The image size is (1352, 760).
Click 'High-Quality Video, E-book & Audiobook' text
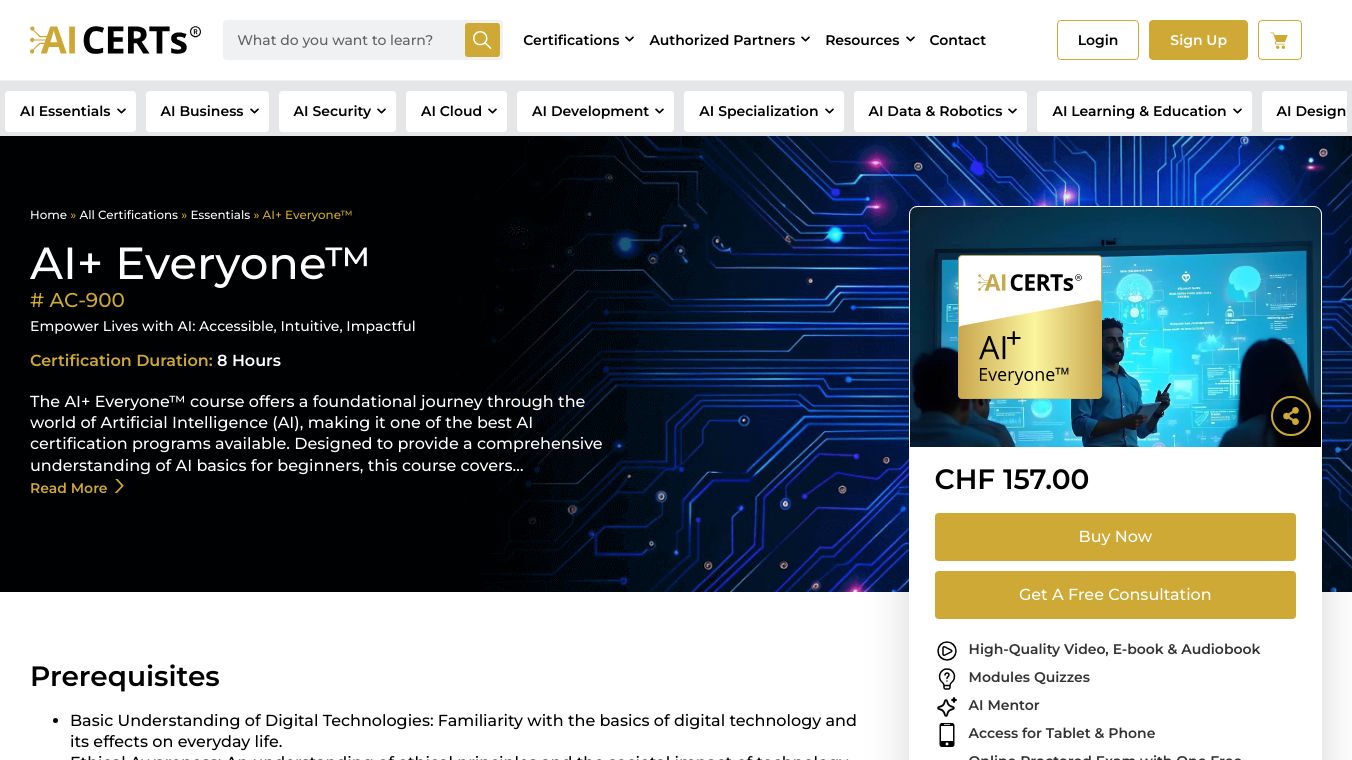click(x=1114, y=650)
